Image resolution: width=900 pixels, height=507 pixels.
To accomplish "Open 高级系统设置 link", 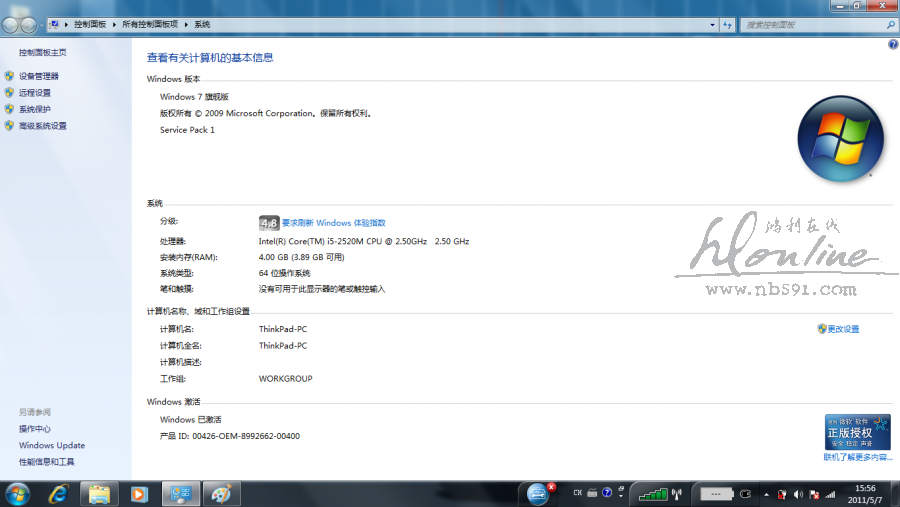I will (42, 126).
